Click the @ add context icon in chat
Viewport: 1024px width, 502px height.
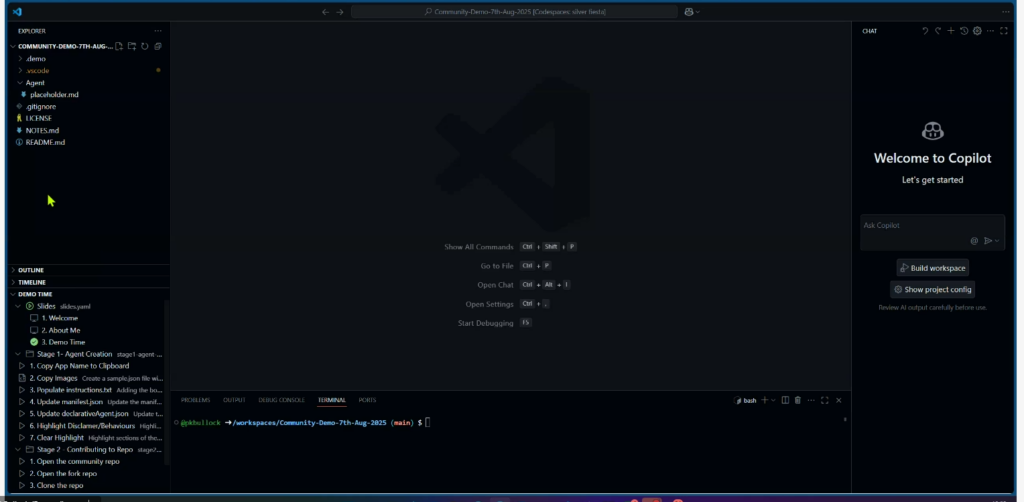974,241
